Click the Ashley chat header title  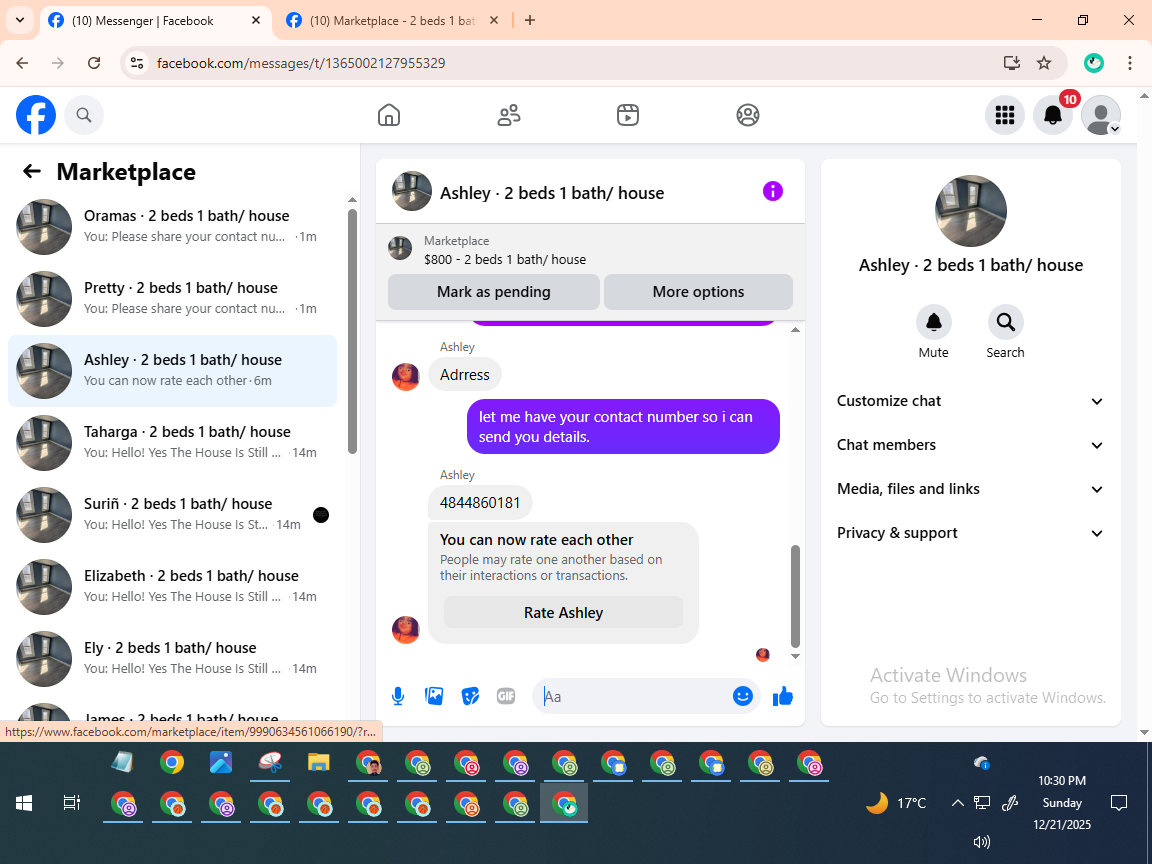click(x=552, y=192)
